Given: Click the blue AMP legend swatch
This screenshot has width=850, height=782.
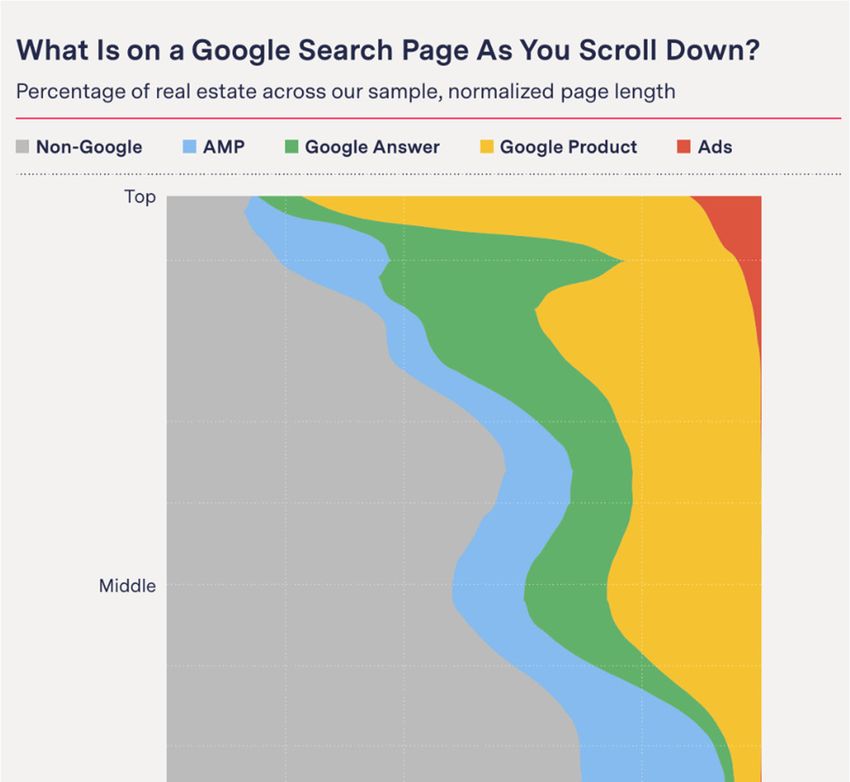Looking at the screenshot, I should (189, 146).
